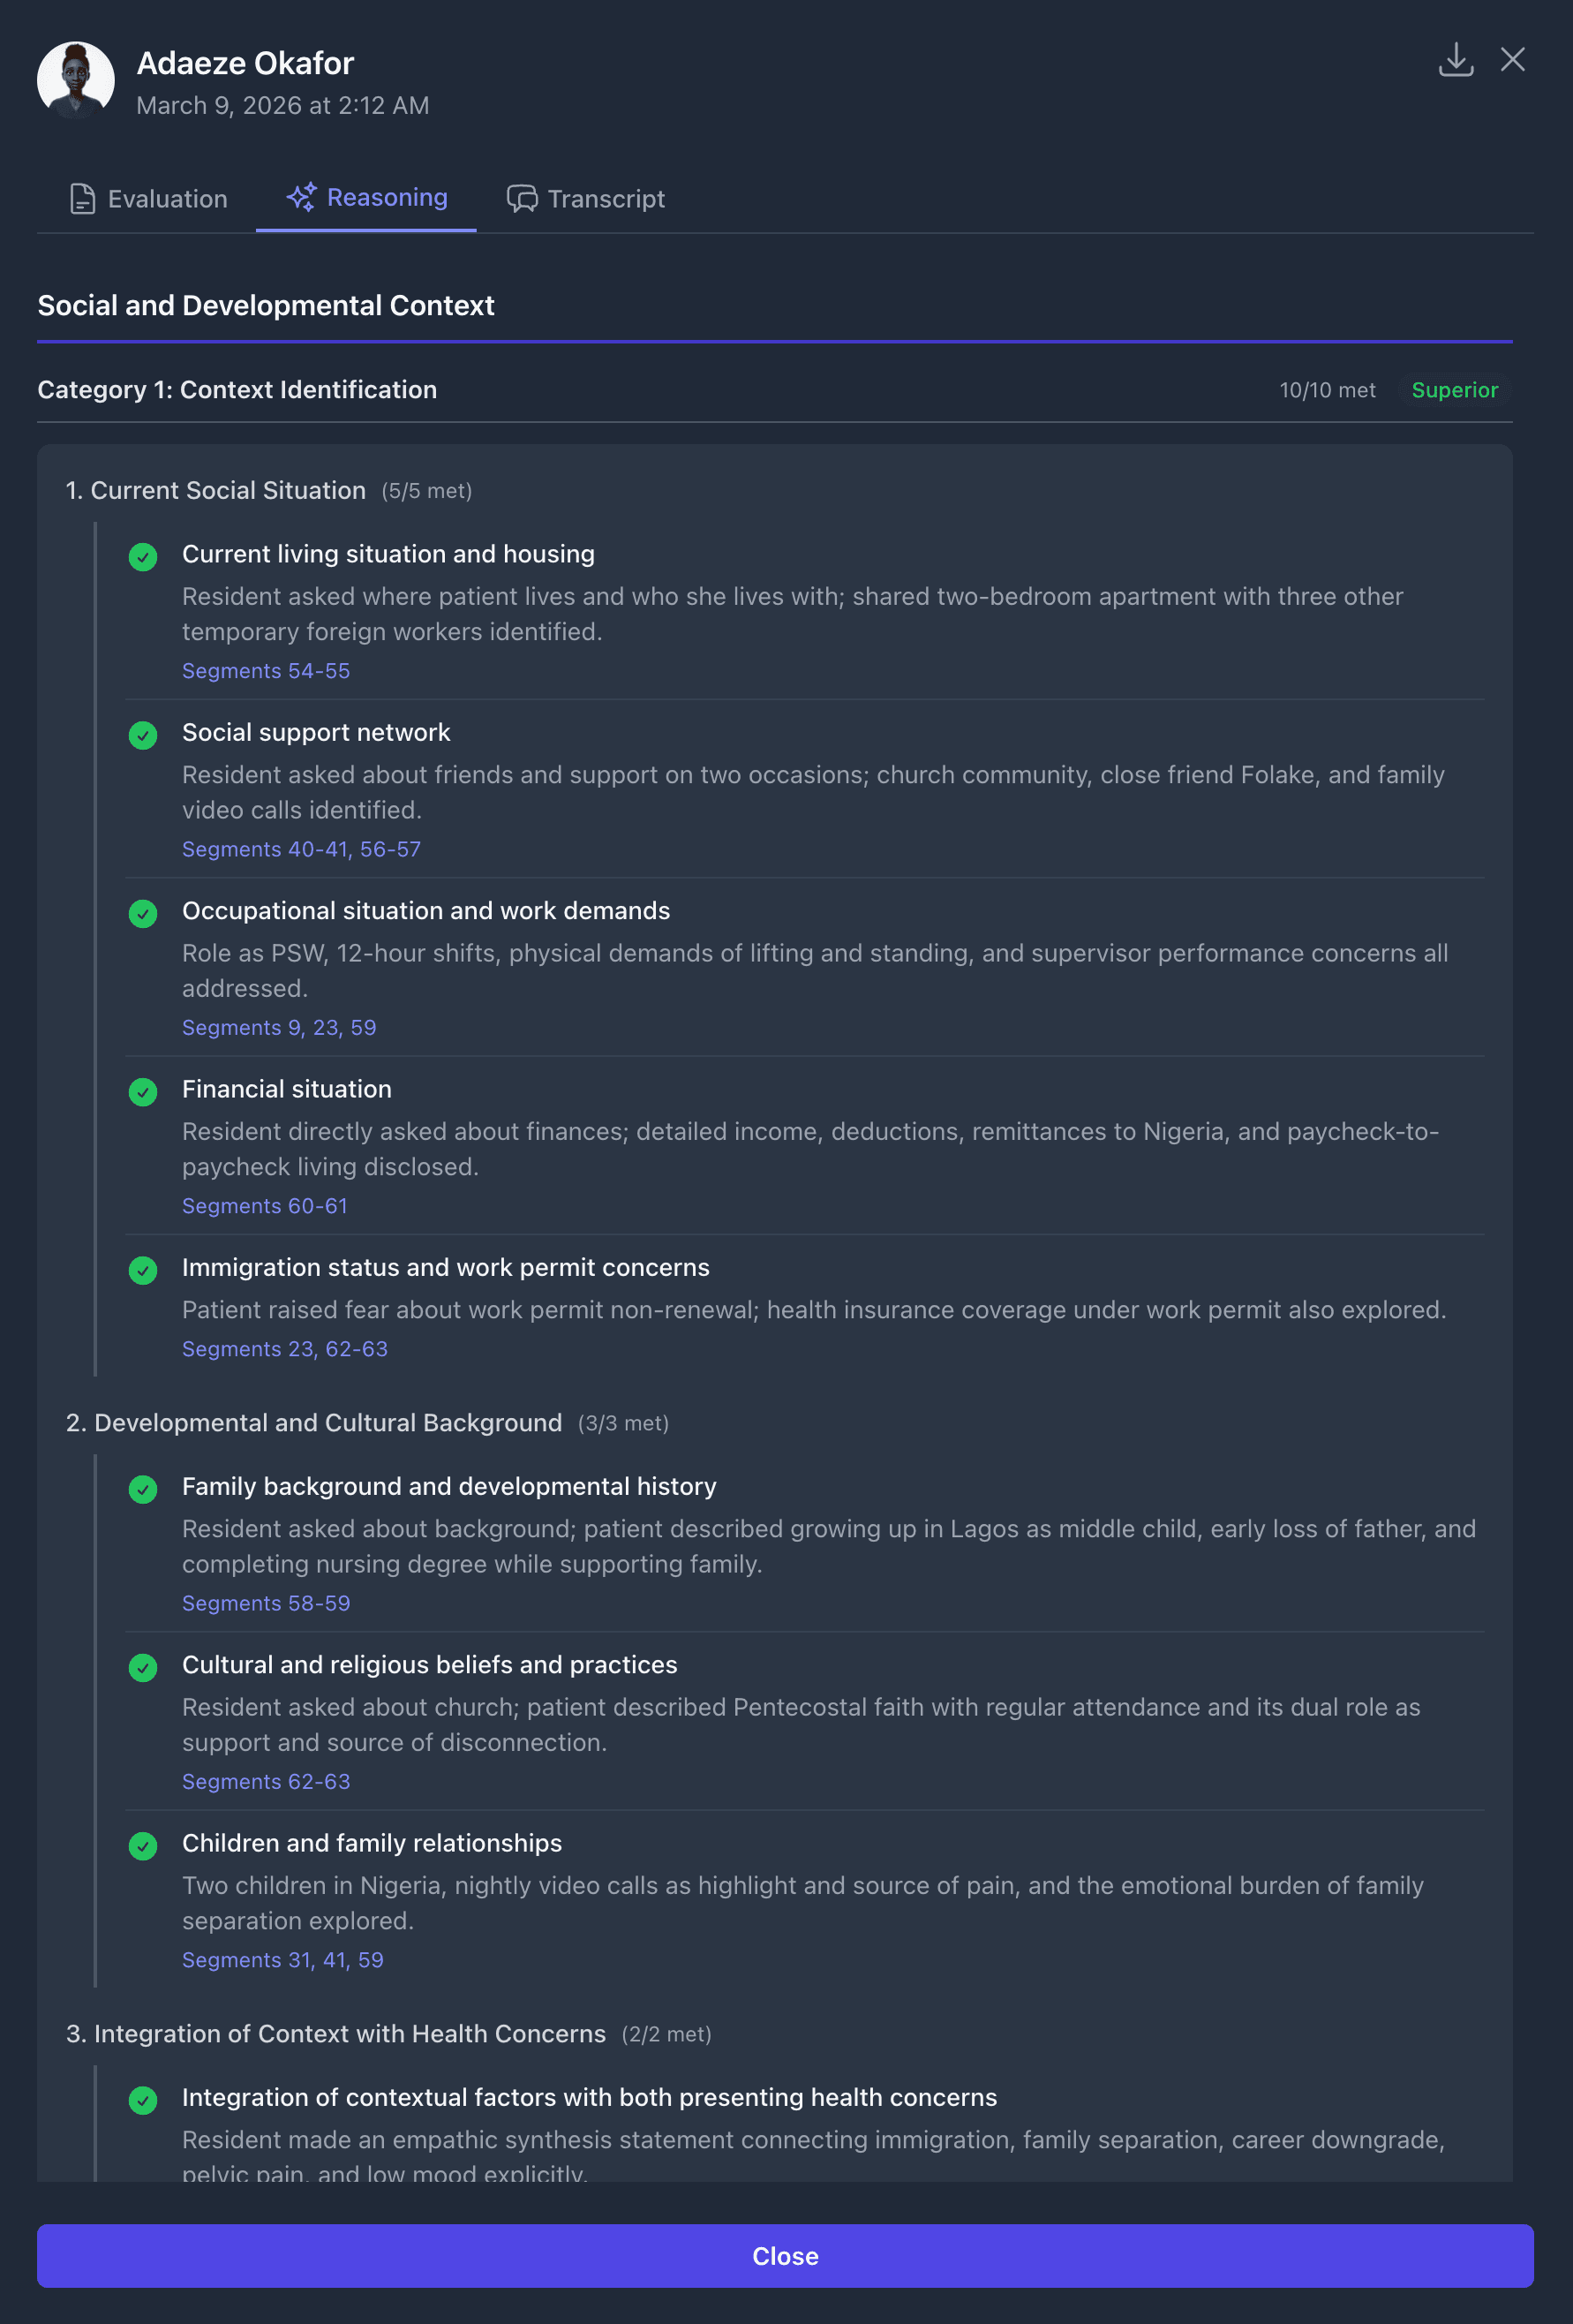The height and width of the screenshot is (2324, 1573).
Task: Click the Close button at bottom
Action: pos(786,2255)
